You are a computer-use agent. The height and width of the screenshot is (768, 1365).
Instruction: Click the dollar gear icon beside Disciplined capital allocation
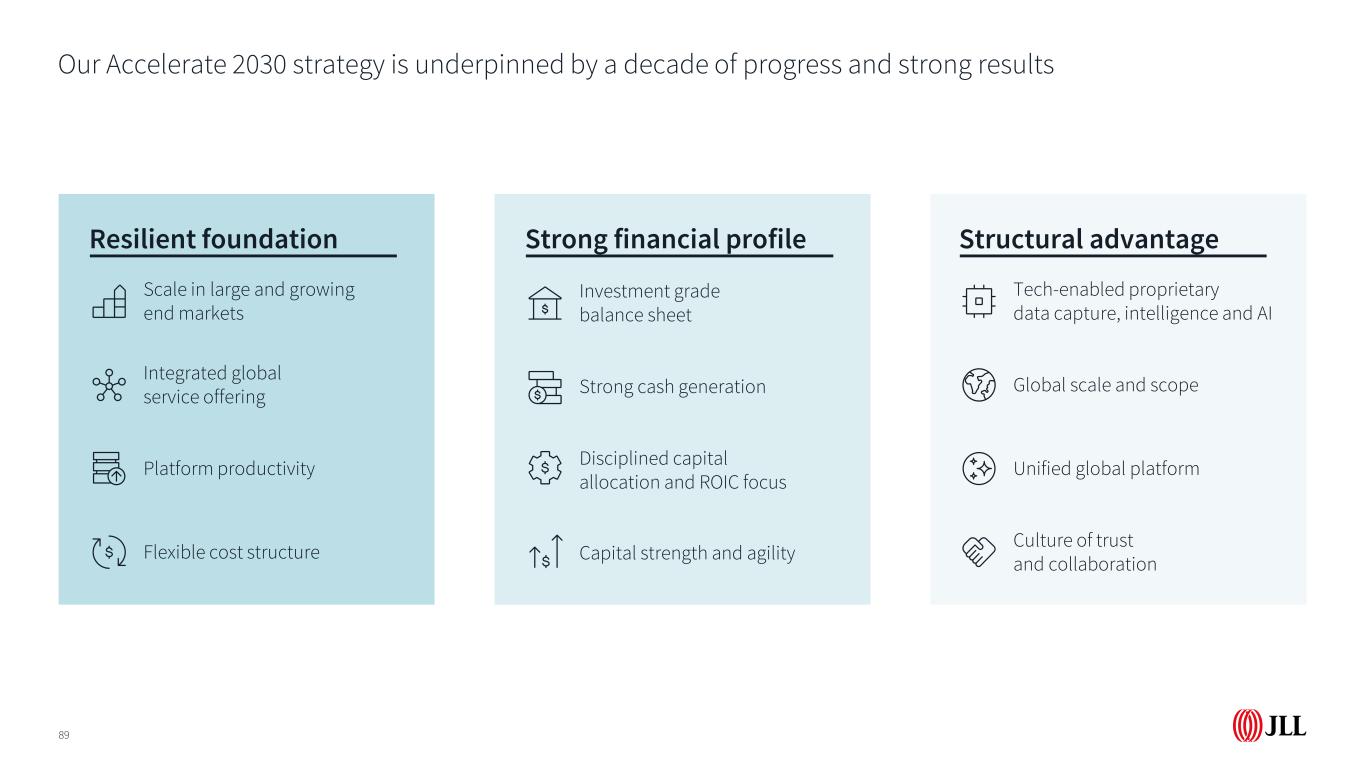pyautogui.click(x=544, y=468)
